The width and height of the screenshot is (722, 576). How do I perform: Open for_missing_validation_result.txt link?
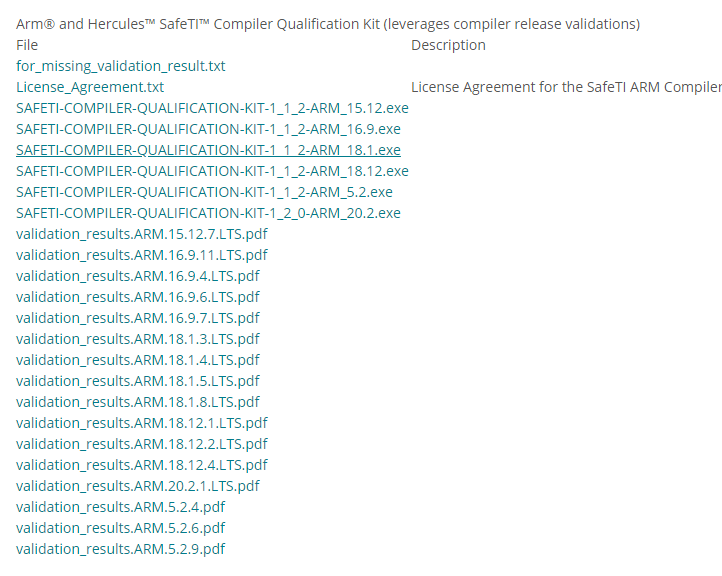(x=121, y=66)
